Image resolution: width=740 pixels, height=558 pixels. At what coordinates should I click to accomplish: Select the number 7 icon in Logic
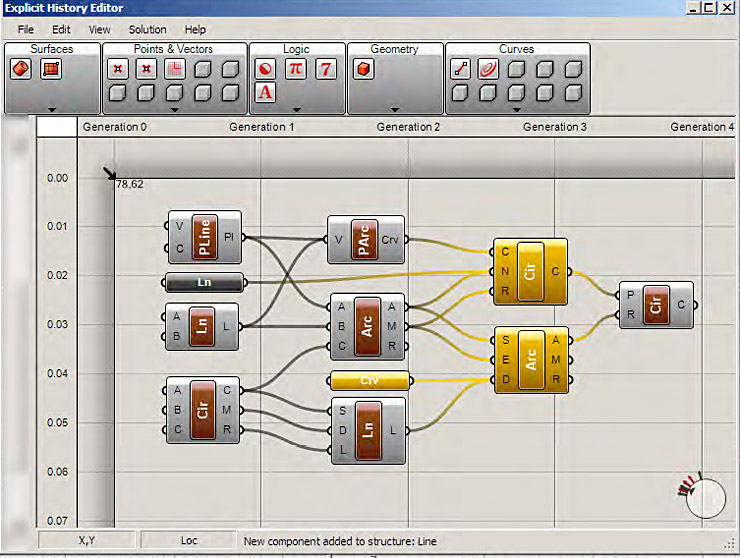pos(326,69)
